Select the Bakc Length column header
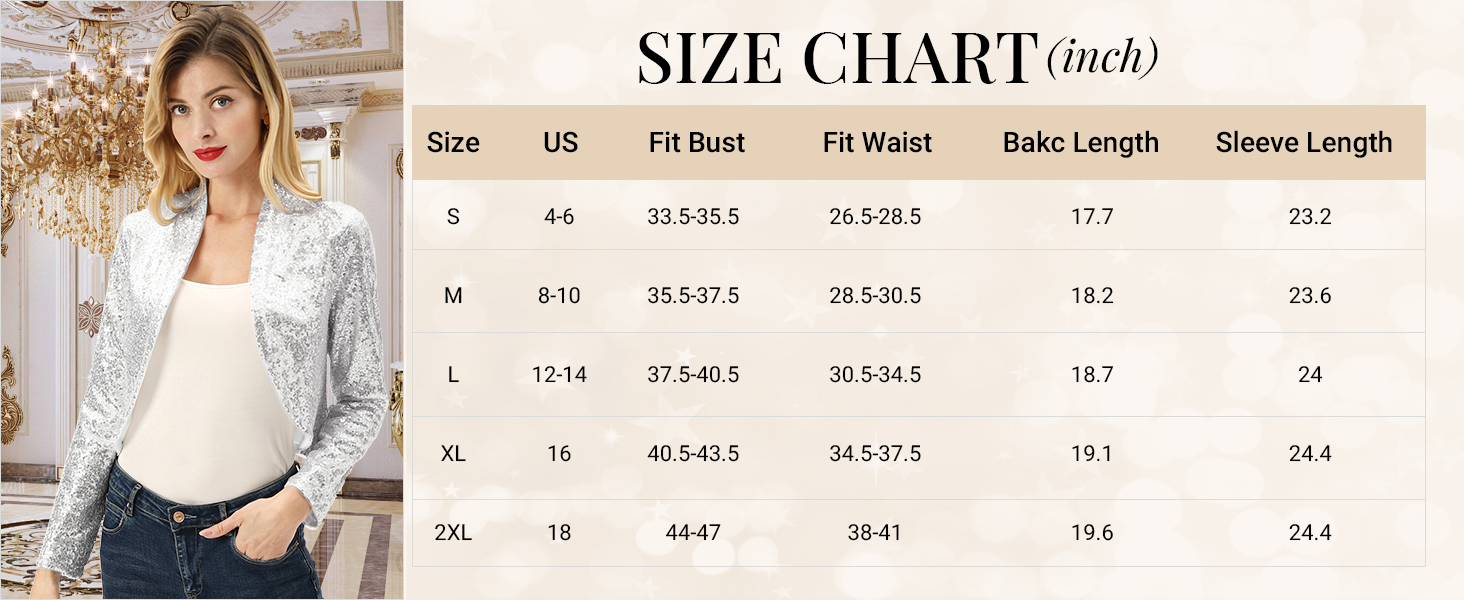The image size is (1464, 600). point(1080,143)
